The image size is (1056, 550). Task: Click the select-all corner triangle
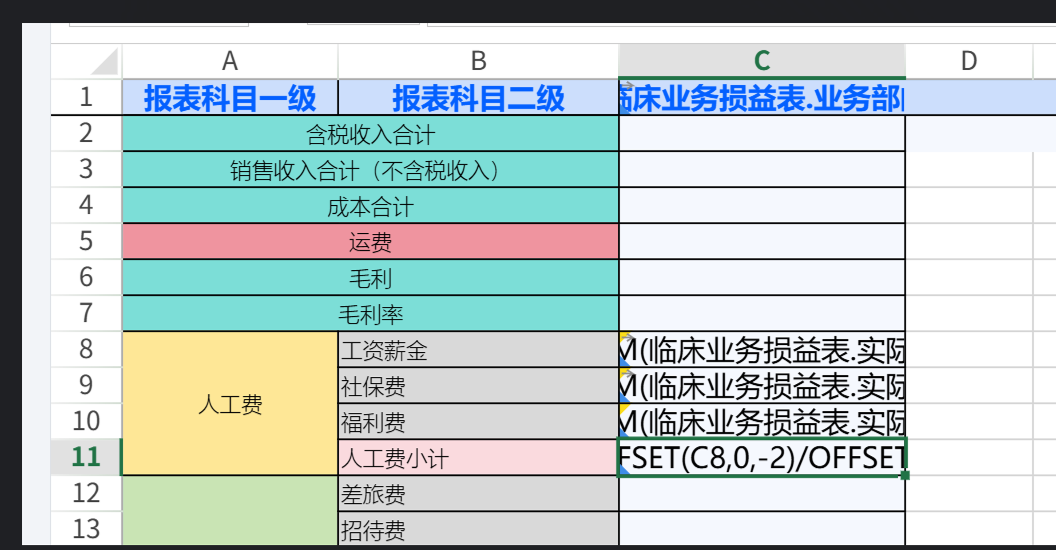click(105, 61)
